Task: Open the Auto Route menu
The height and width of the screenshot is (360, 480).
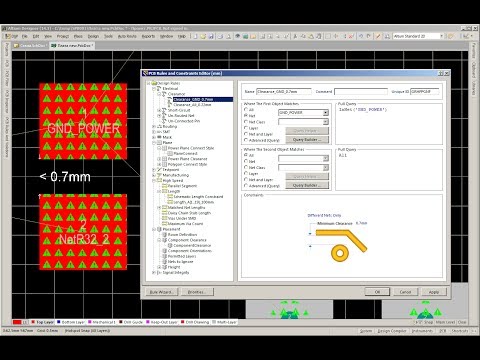Action: [127, 36]
